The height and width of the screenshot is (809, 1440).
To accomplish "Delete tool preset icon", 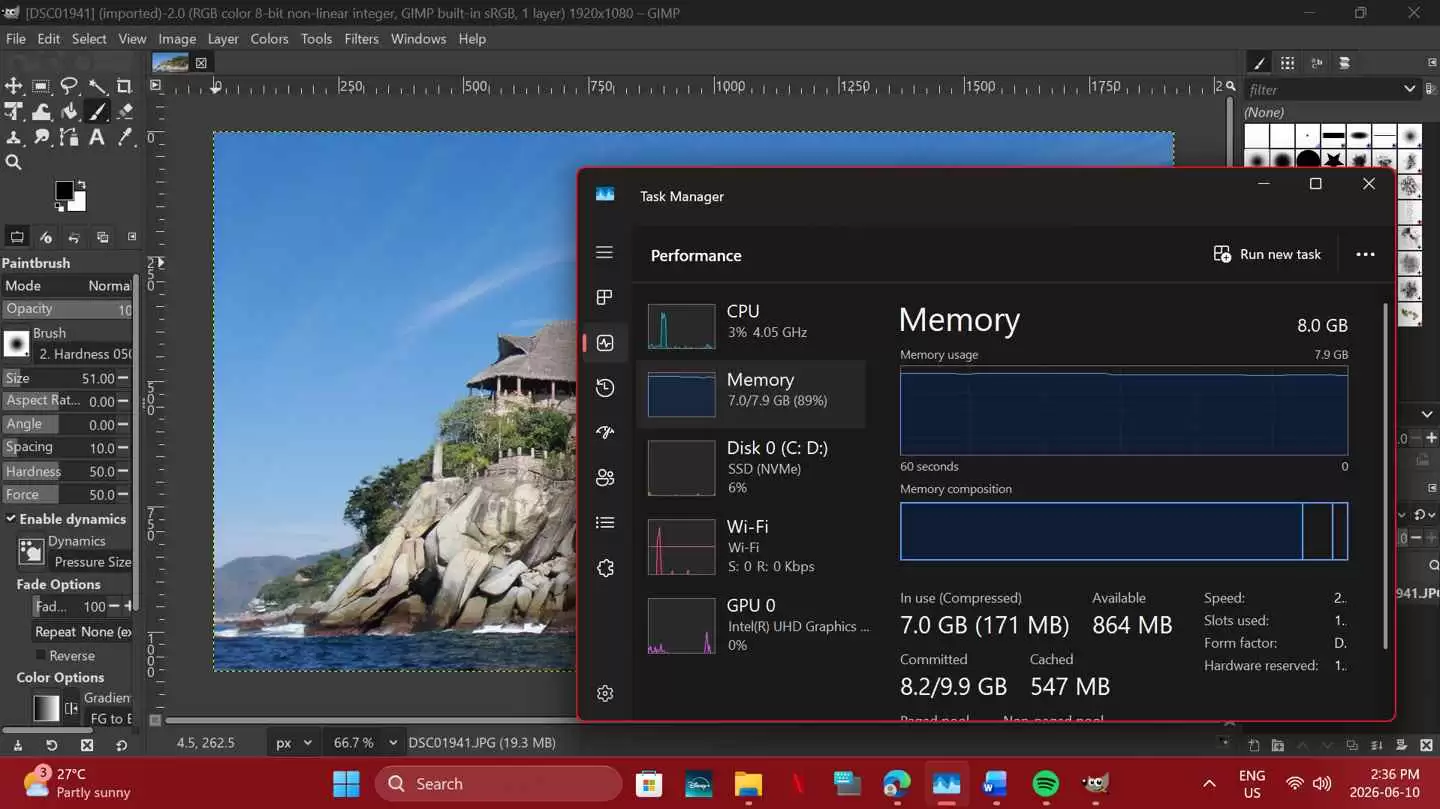I will pyautogui.click(x=87, y=745).
